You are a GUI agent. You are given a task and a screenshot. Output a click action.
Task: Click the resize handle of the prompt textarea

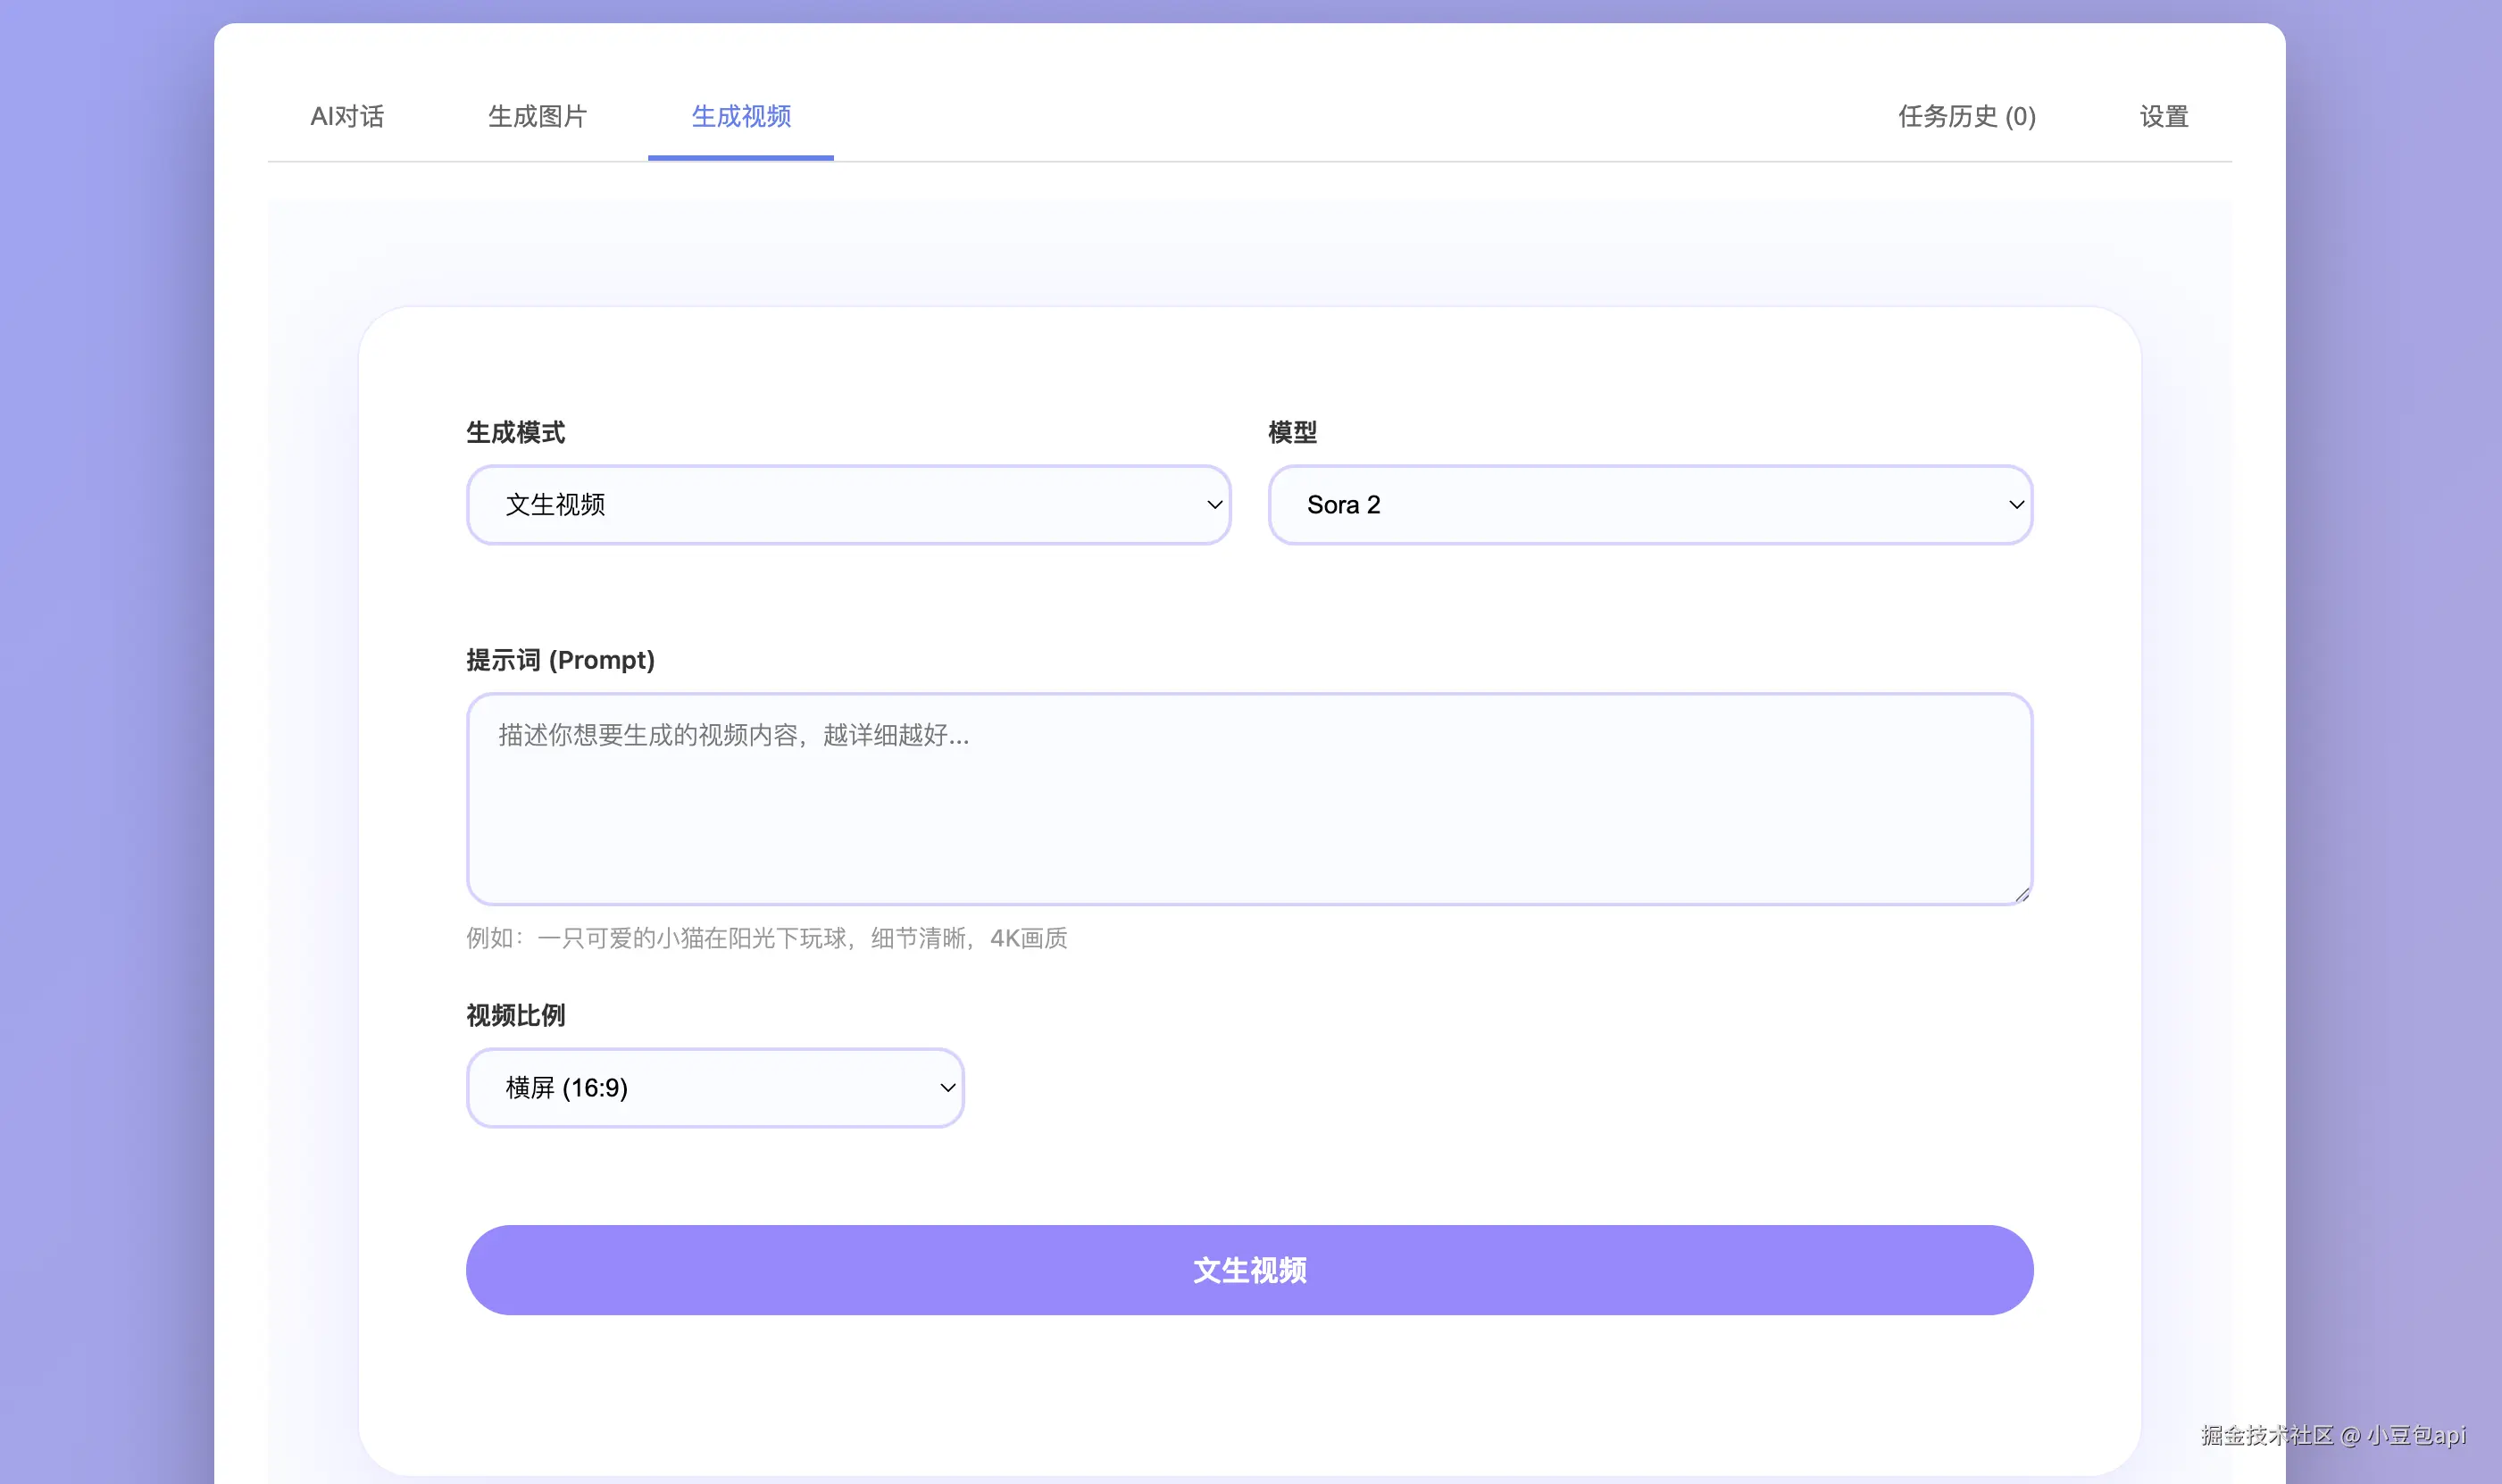2022,895
